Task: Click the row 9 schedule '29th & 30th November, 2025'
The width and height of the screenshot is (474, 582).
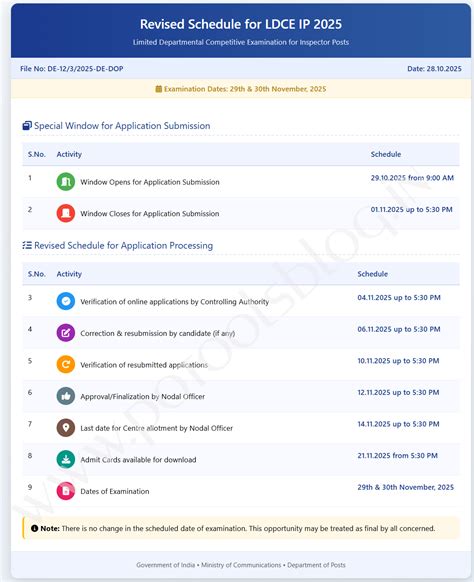Action: [x=406, y=487]
